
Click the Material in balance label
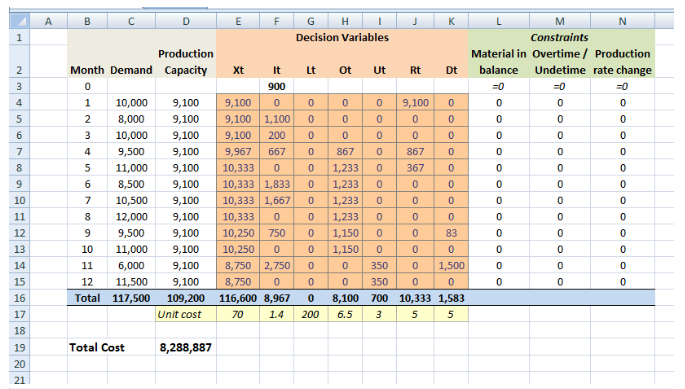click(499, 62)
